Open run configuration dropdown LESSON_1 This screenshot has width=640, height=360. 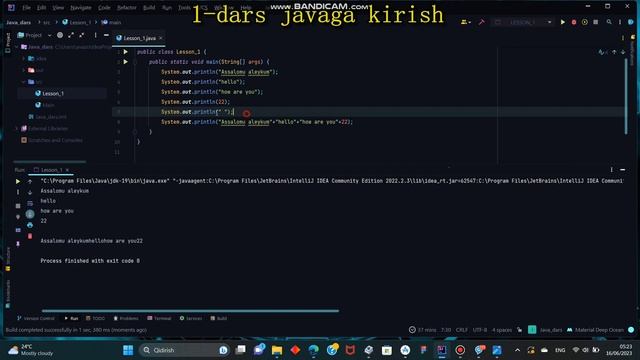(x=524, y=22)
